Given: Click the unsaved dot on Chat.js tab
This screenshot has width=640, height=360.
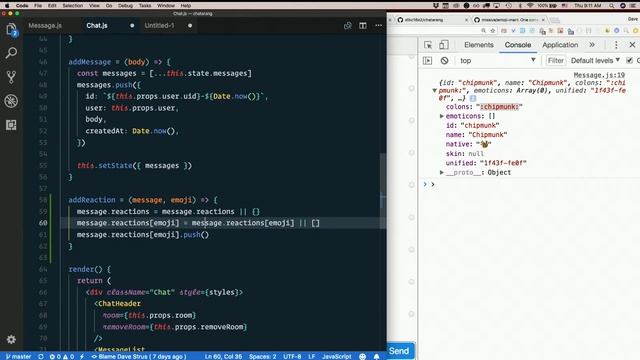Looking at the screenshot, I should pyautogui.click(x=132, y=26).
